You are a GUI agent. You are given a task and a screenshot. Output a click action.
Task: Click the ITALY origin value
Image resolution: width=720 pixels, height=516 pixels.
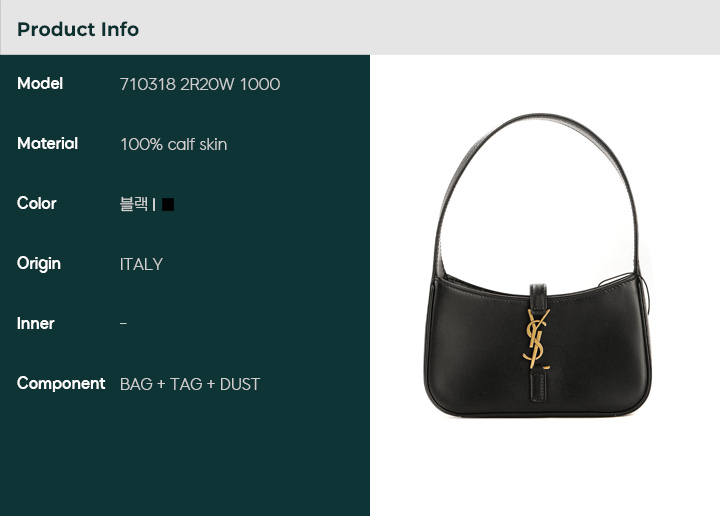pos(141,264)
